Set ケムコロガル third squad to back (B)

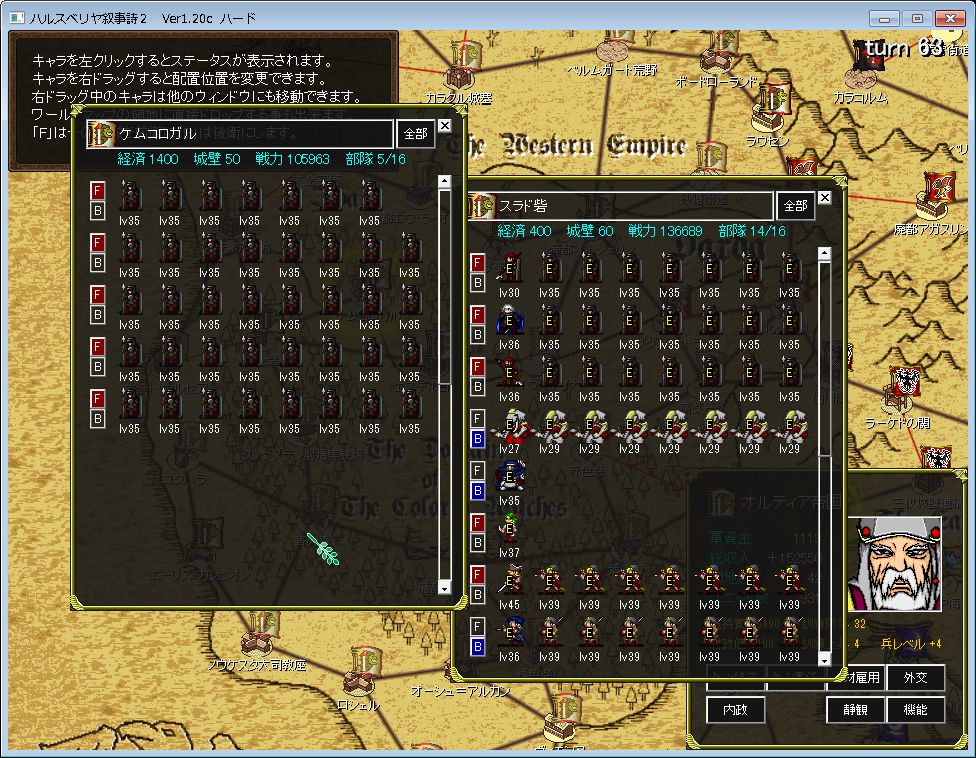tap(98, 315)
